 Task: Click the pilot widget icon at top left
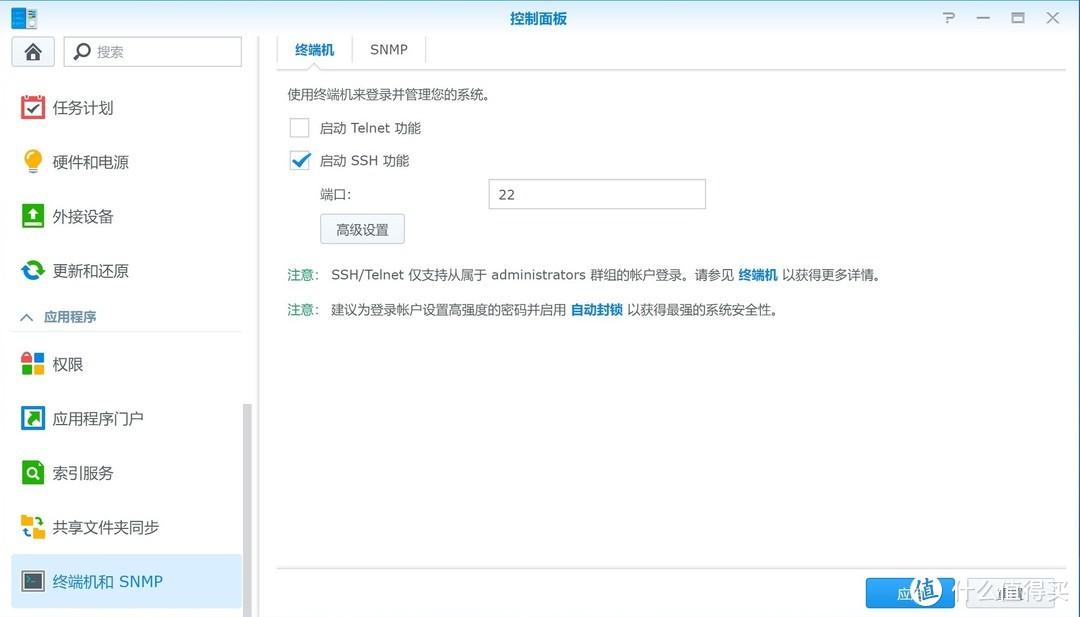click(23, 17)
